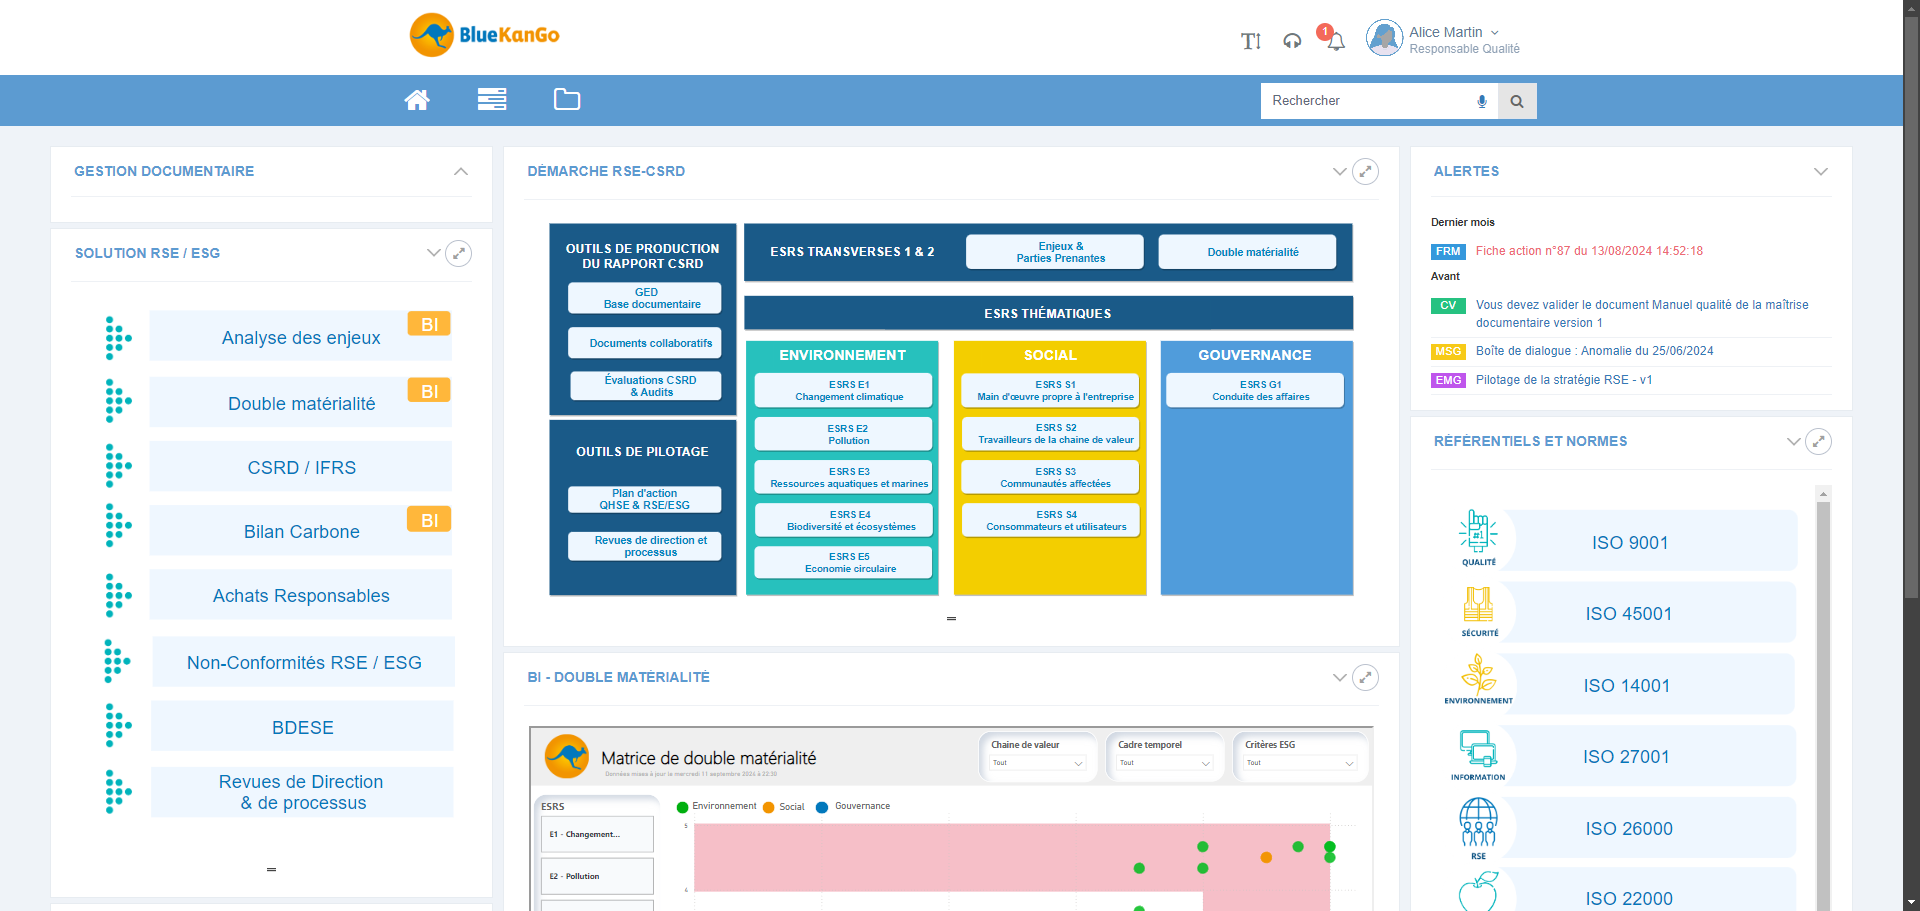Click the dotted icon beside BDESE
Screen dimensions: 1920x911
118,726
